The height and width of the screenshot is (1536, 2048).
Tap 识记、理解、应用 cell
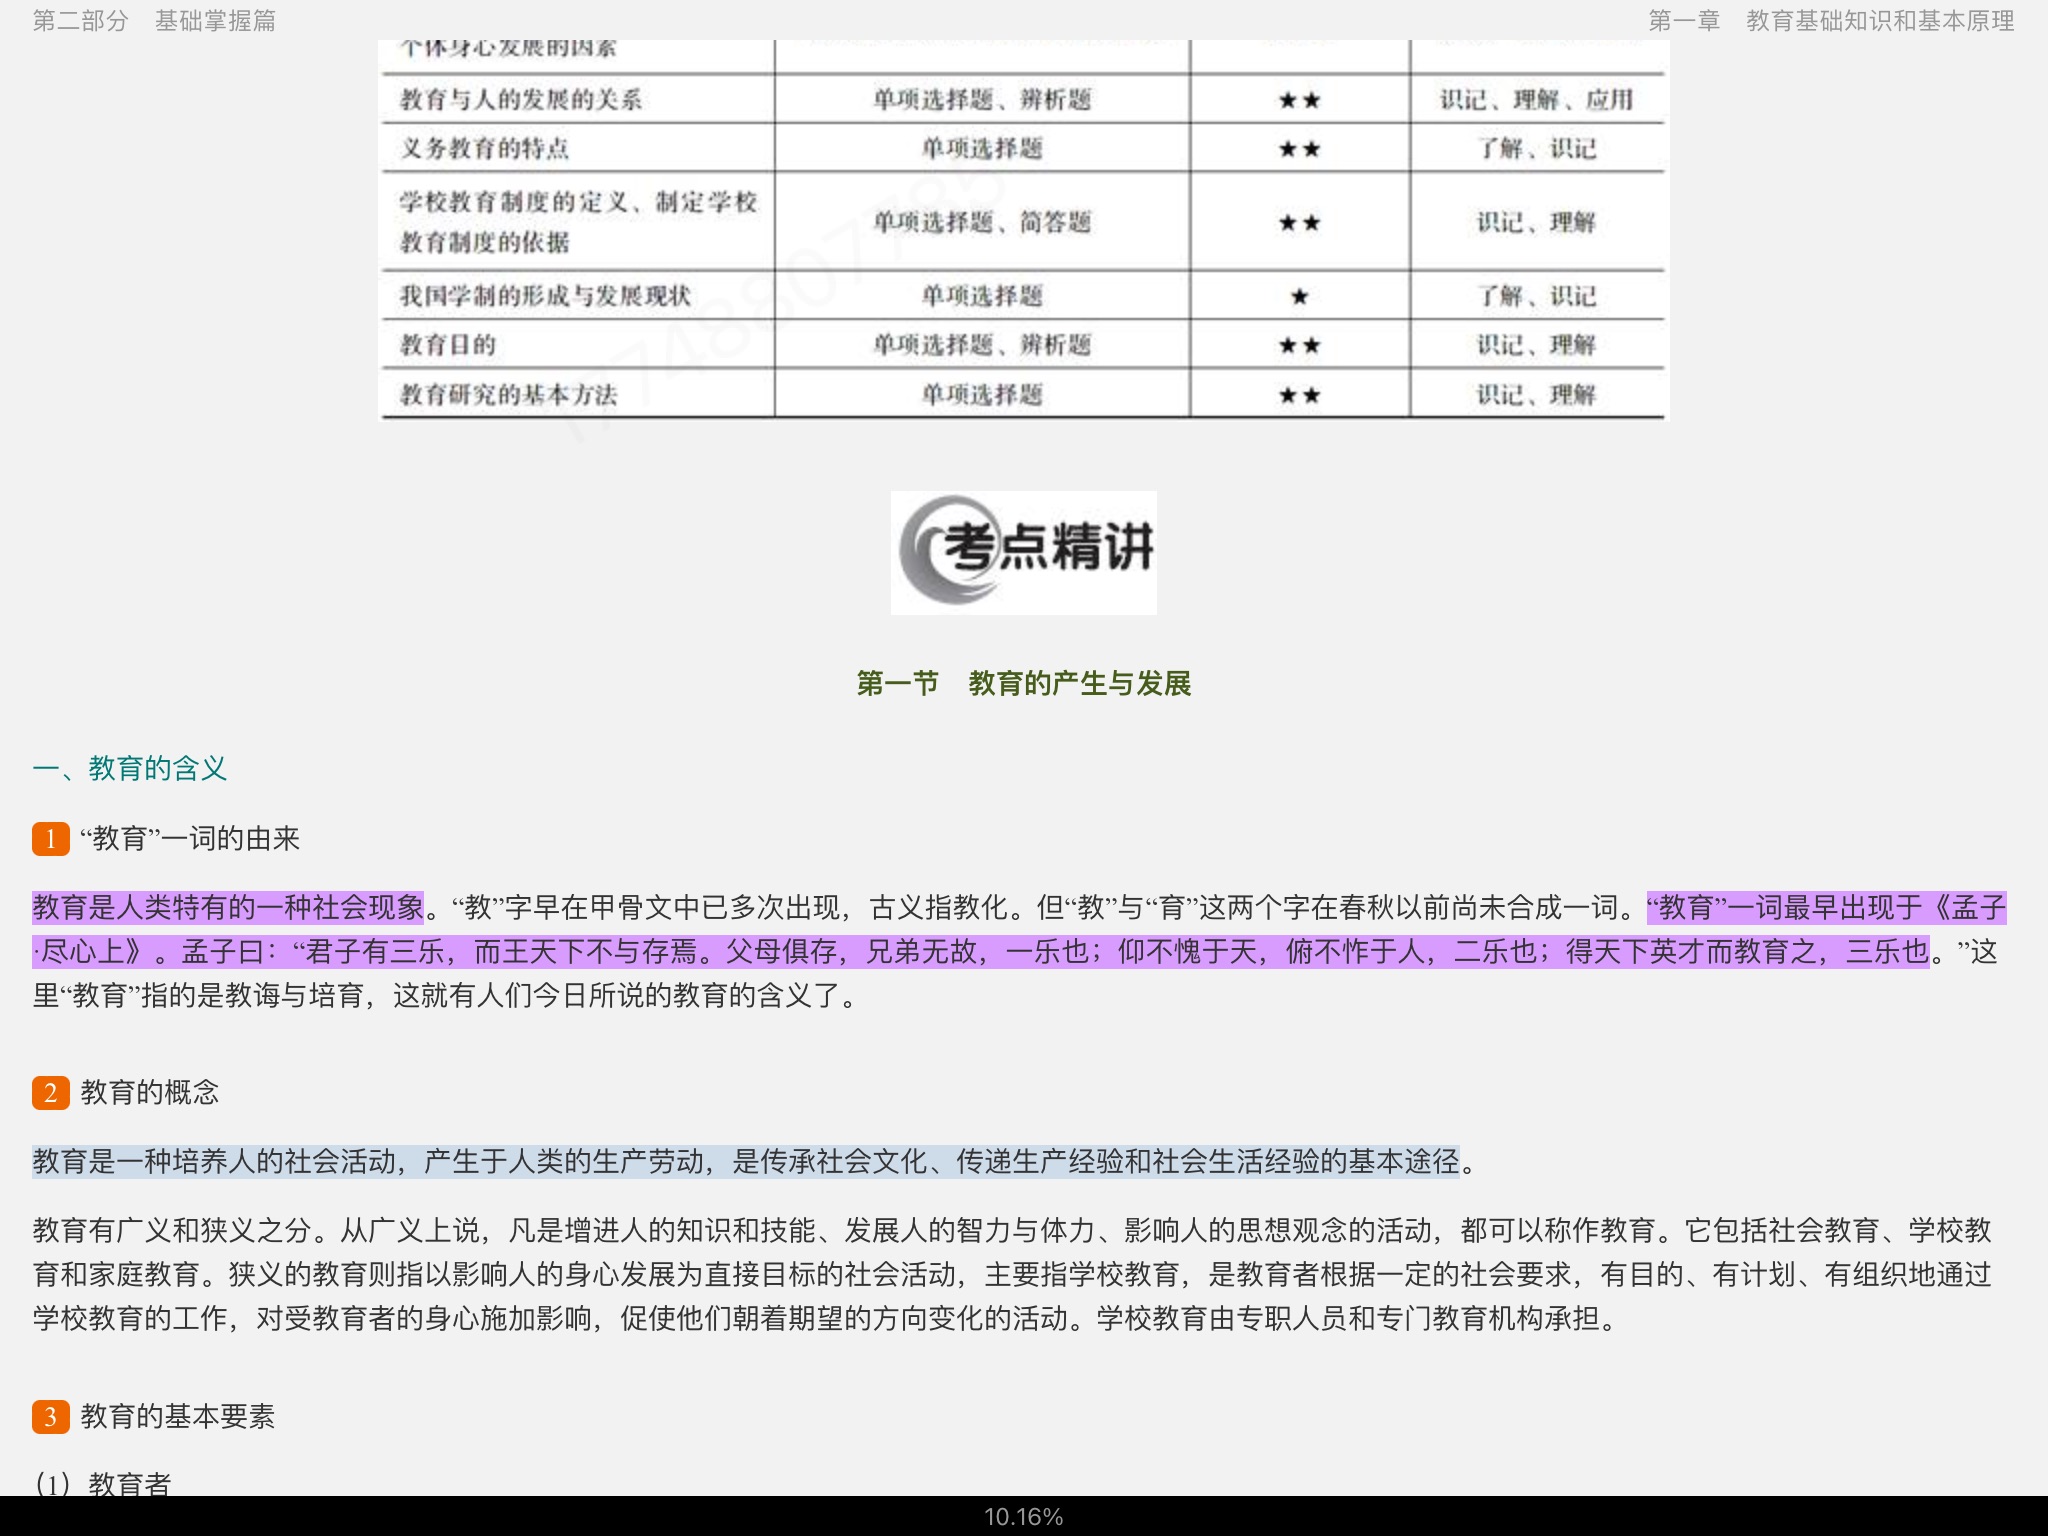click(x=1537, y=99)
